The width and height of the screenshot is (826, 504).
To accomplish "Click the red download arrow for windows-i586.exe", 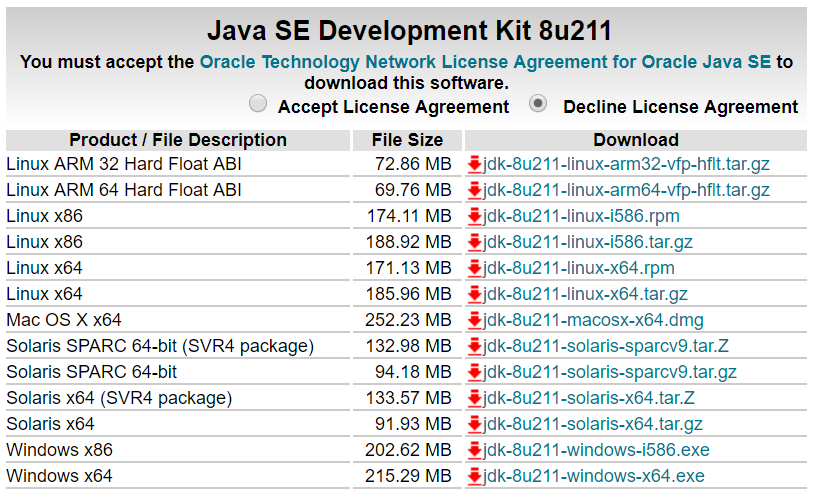I will point(475,450).
